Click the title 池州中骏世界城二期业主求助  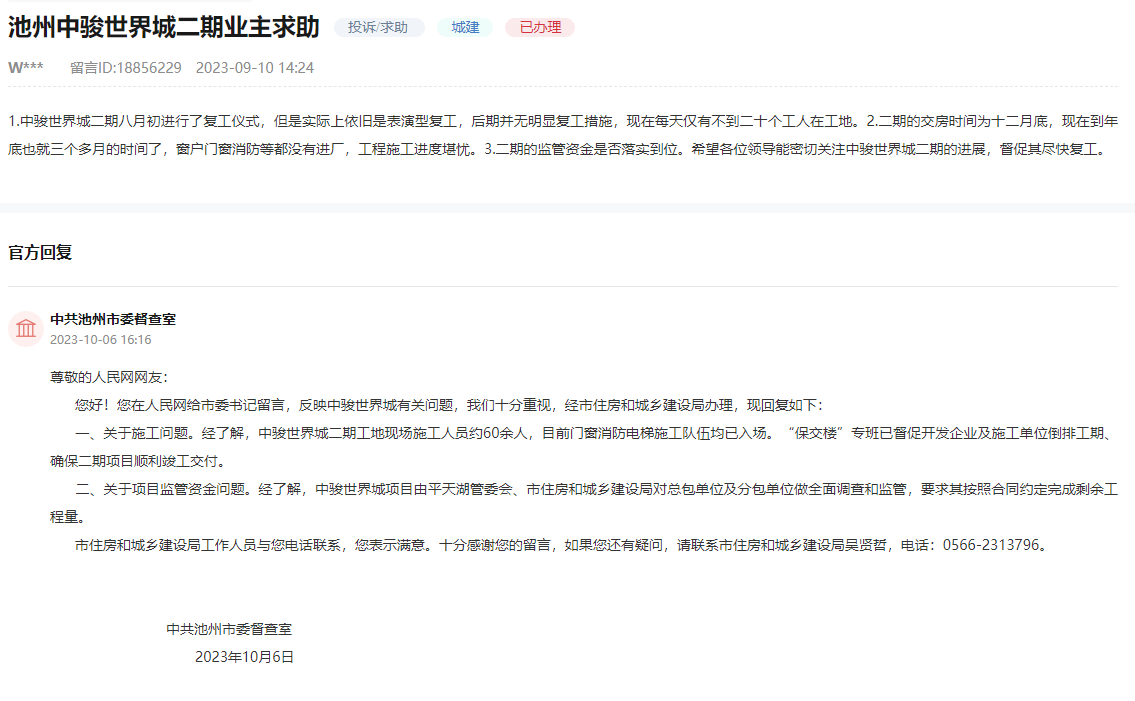point(164,27)
